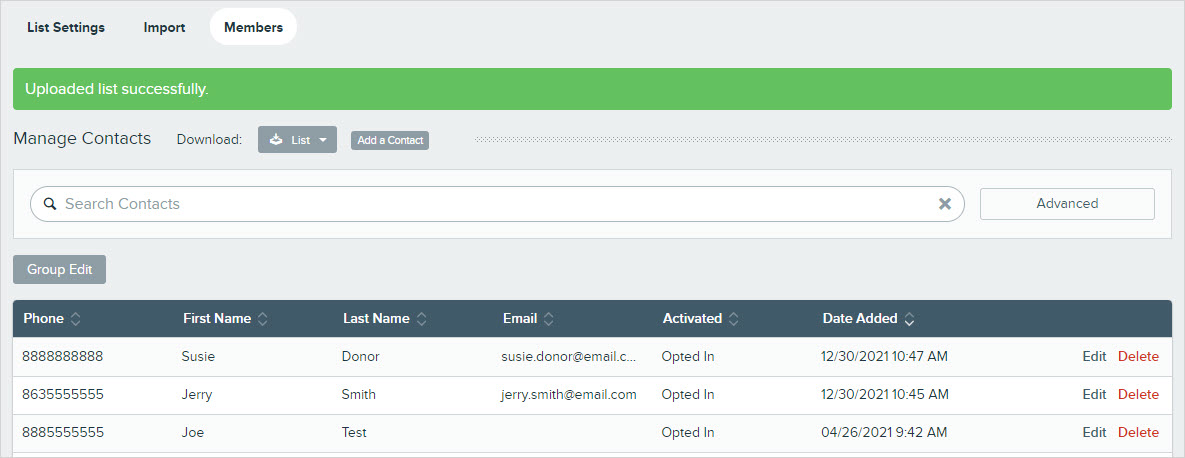Select the Members tab
The height and width of the screenshot is (458, 1185).
(253, 27)
